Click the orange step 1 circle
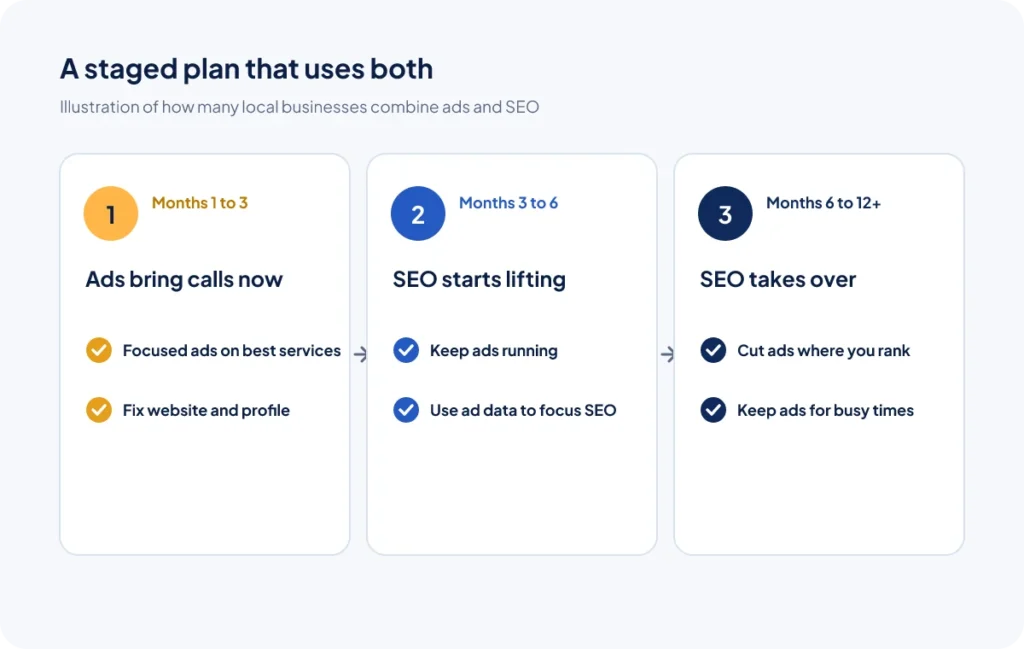This screenshot has height=649, width=1024. coord(111,214)
